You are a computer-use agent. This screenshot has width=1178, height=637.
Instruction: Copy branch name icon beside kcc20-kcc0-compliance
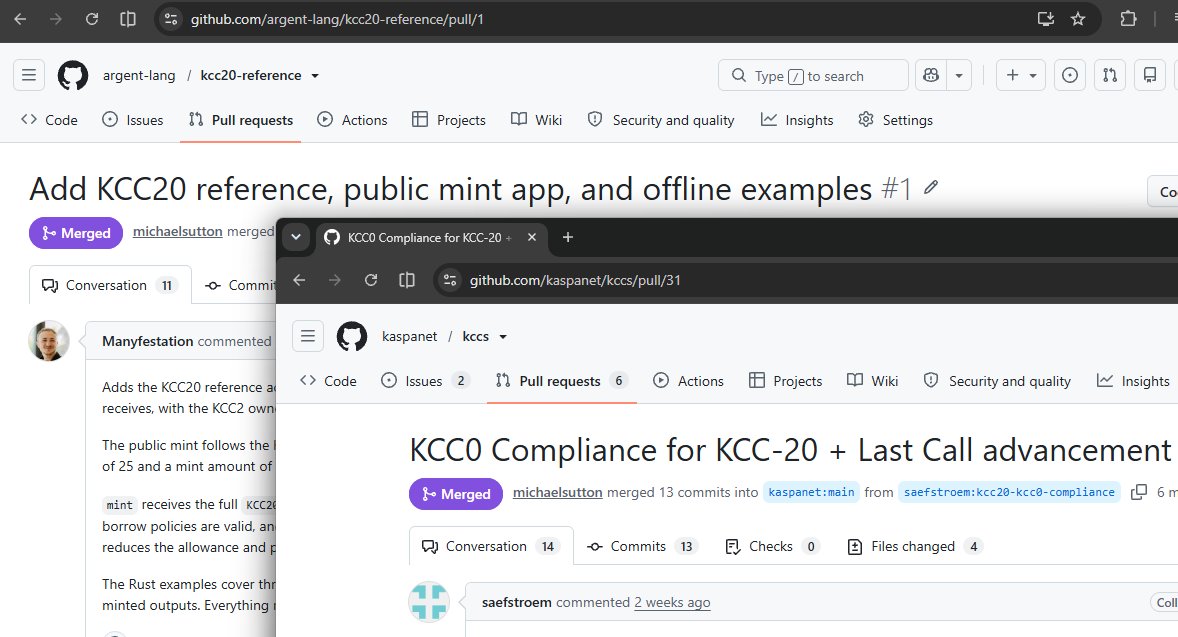(x=1139, y=492)
